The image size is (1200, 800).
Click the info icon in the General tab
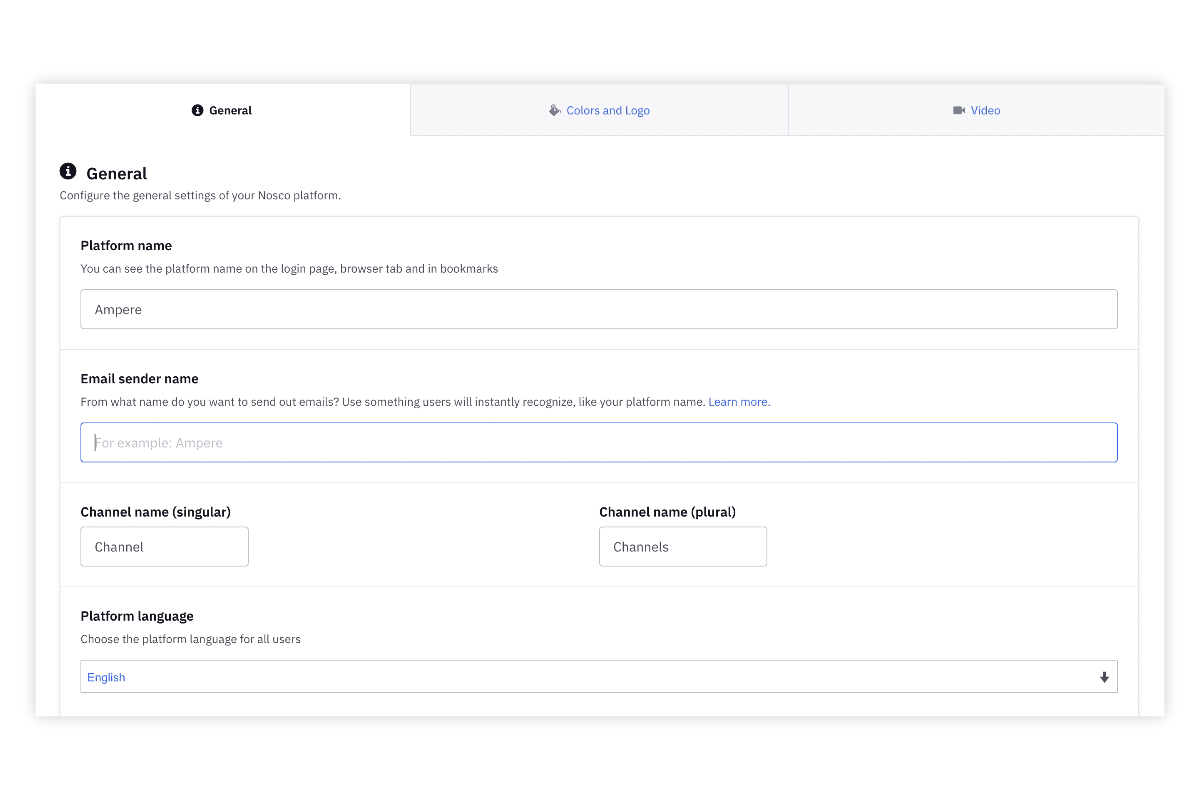197,110
